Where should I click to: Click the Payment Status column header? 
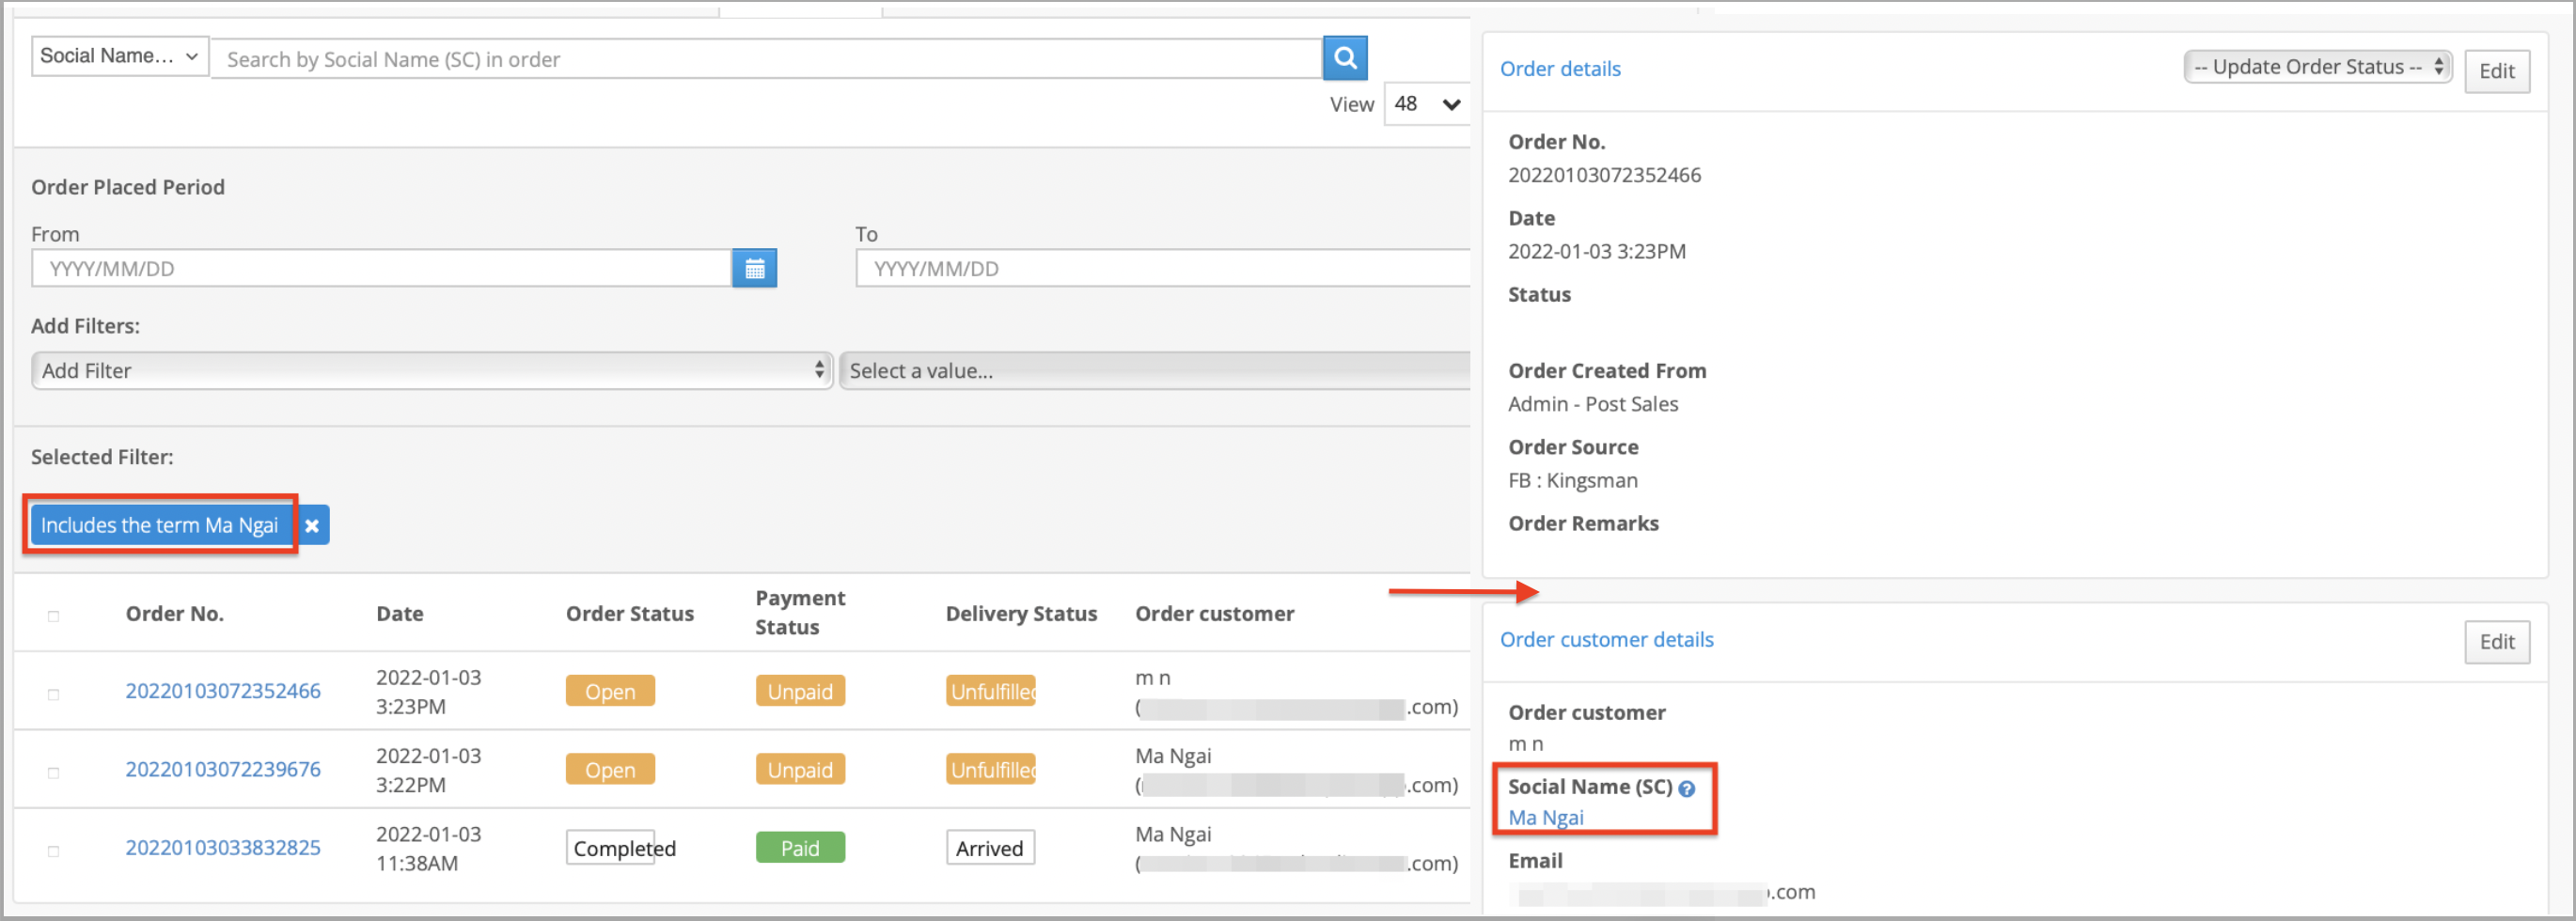point(800,612)
